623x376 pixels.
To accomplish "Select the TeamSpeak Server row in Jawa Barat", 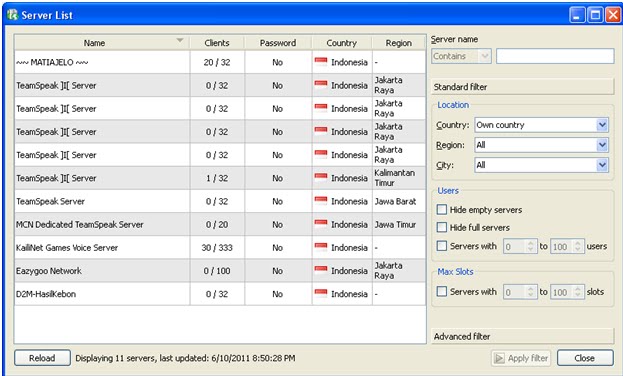I will click(x=220, y=201).
